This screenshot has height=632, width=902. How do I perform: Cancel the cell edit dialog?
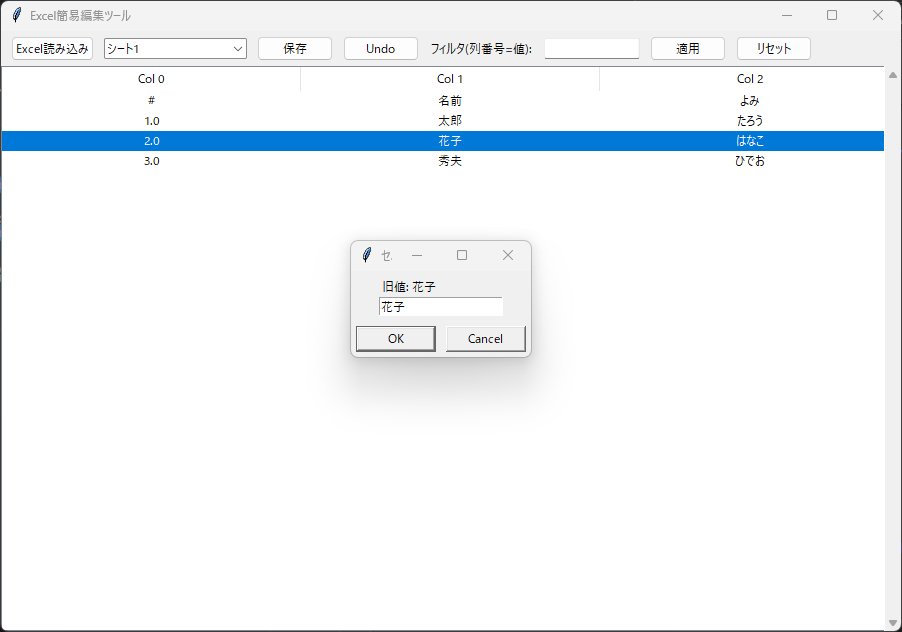(x=485, y=339)
